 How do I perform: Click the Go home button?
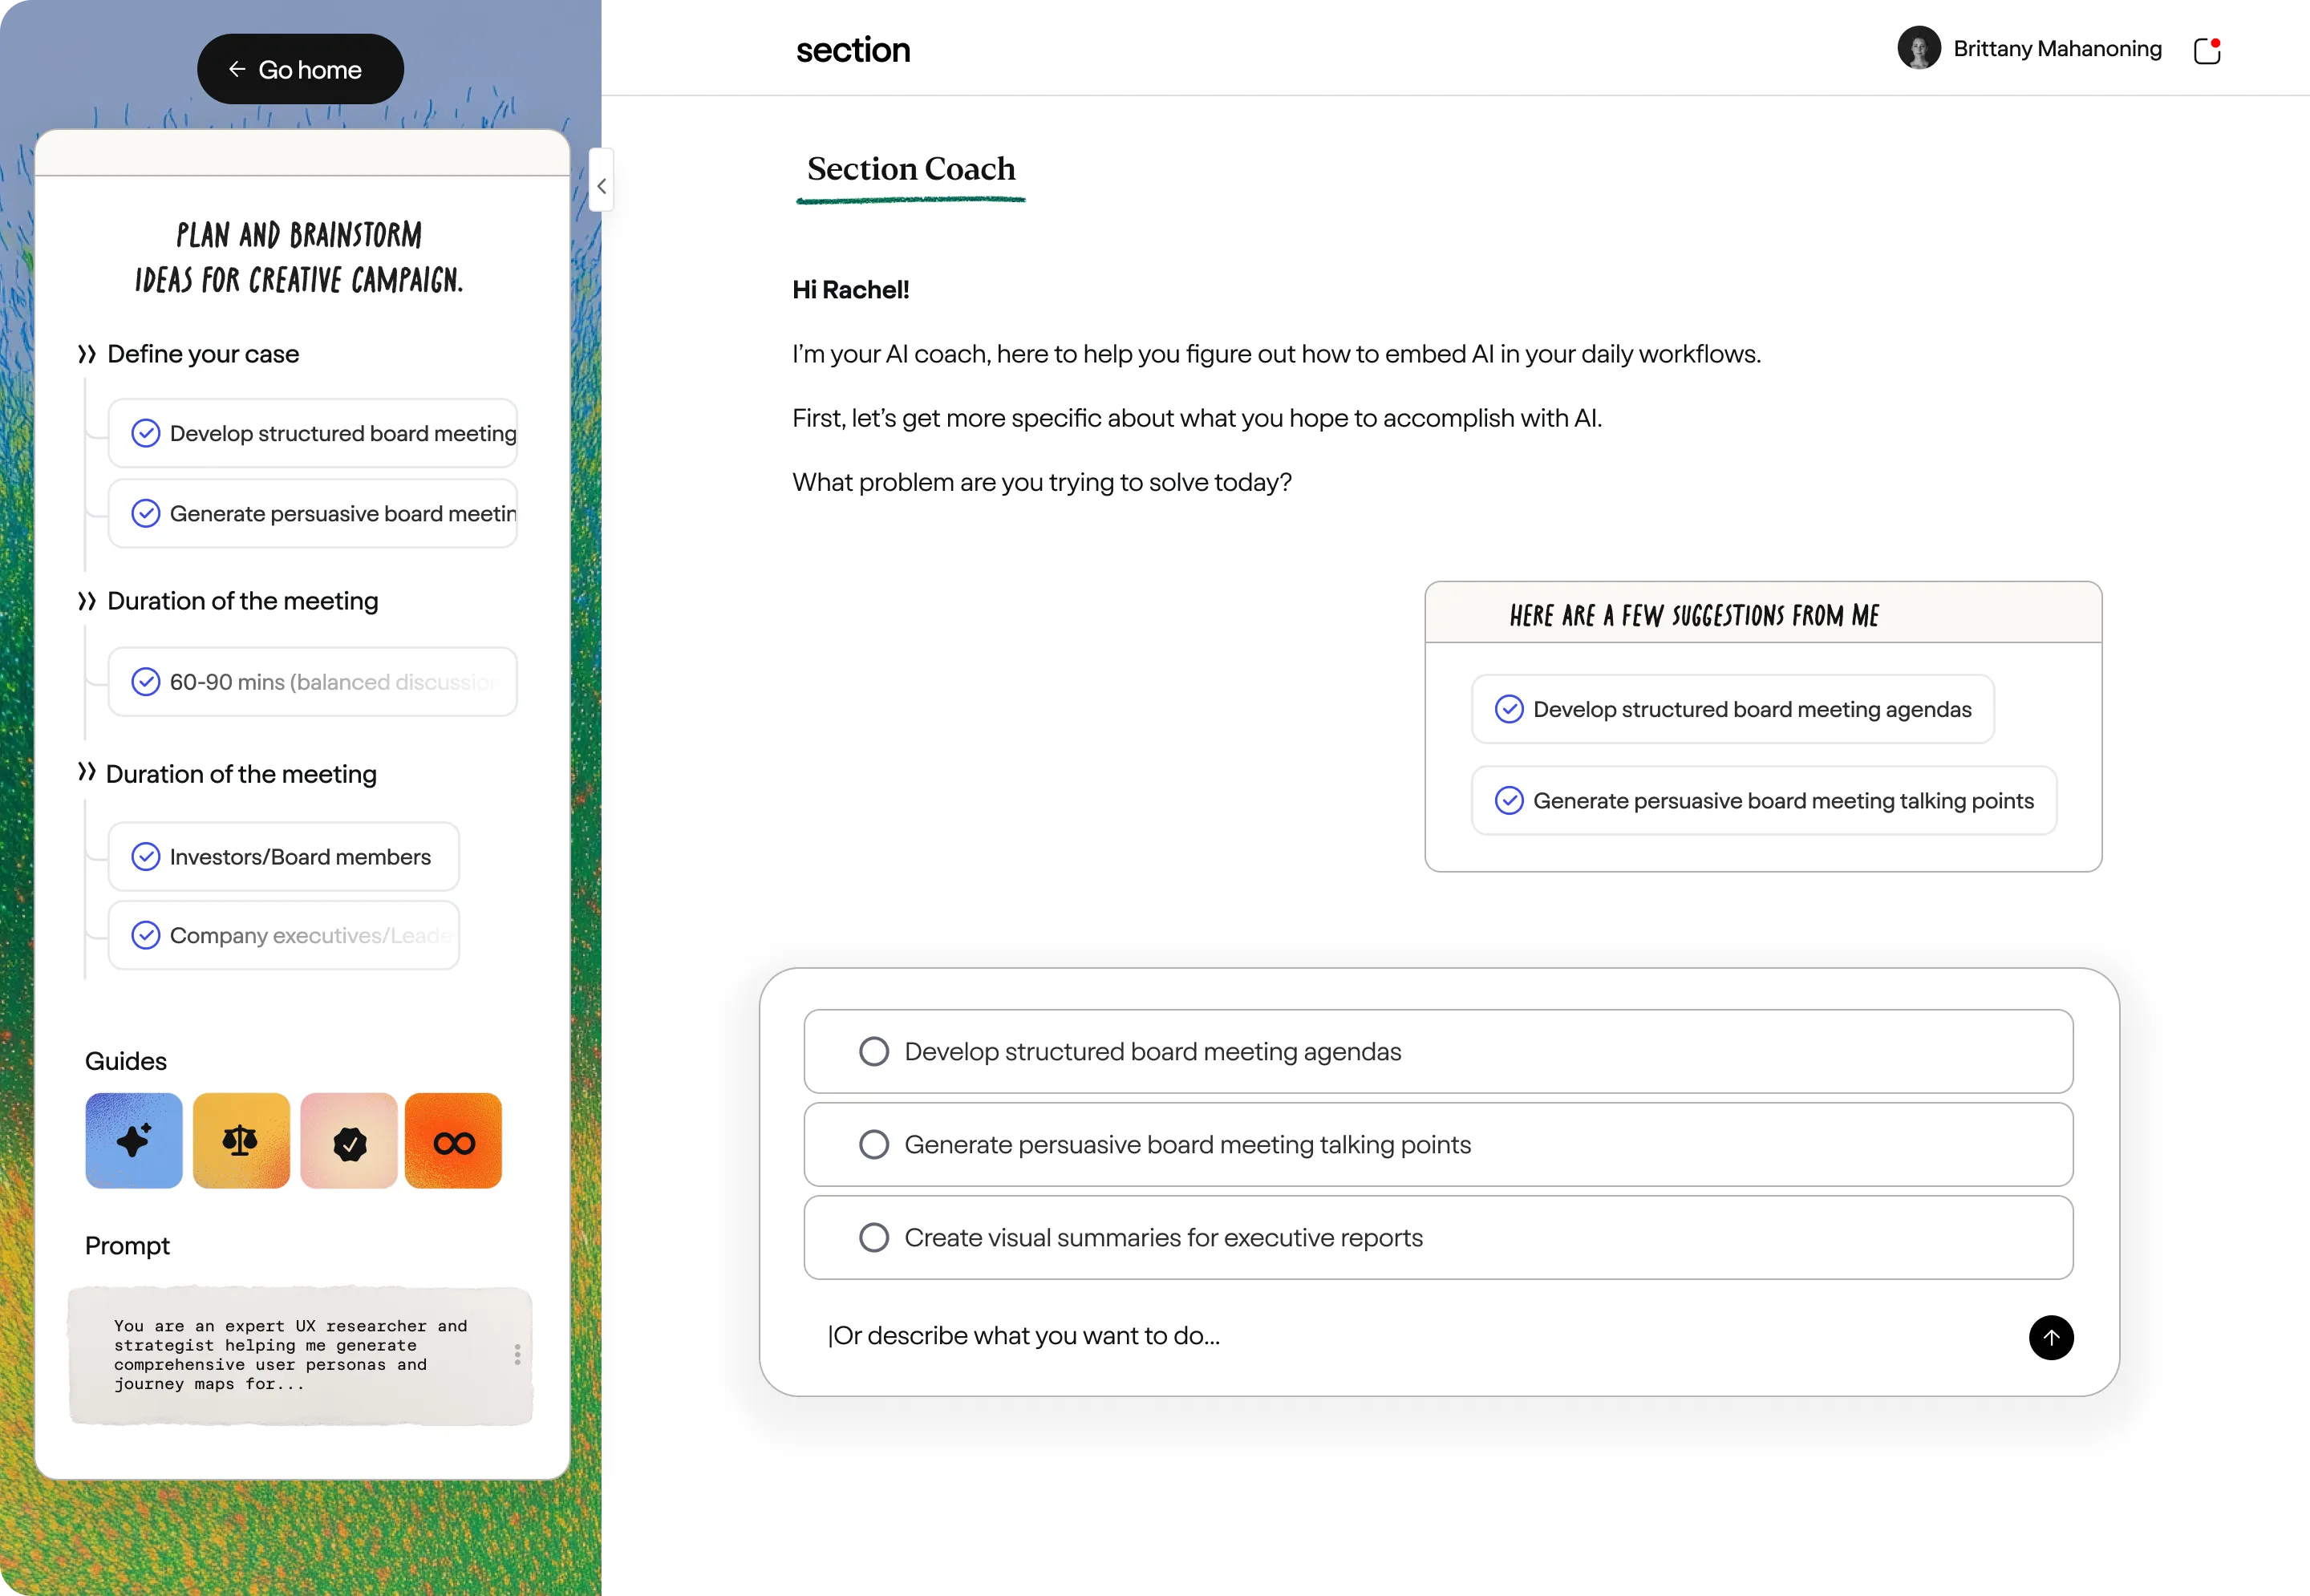pyautogui.click(x=300, y=68)
